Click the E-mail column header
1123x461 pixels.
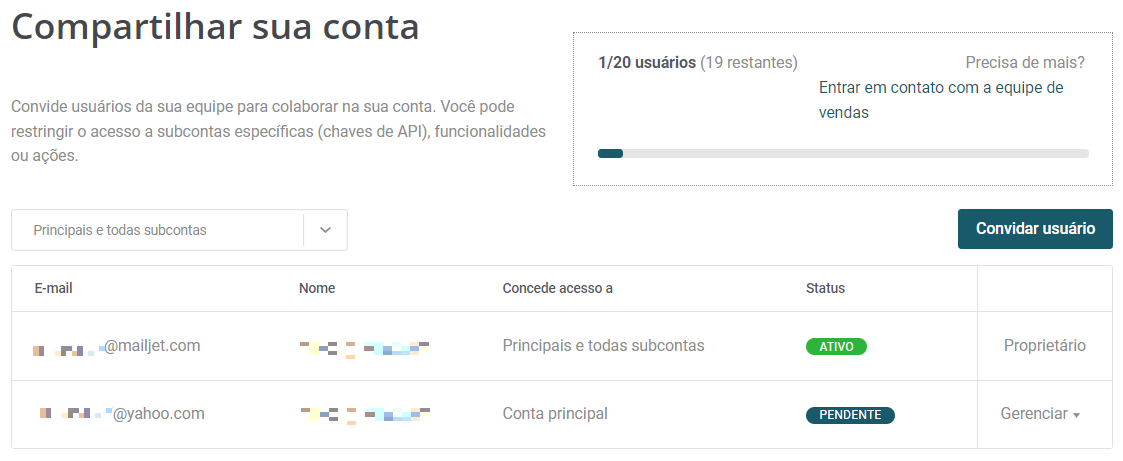tap(54, 288)
